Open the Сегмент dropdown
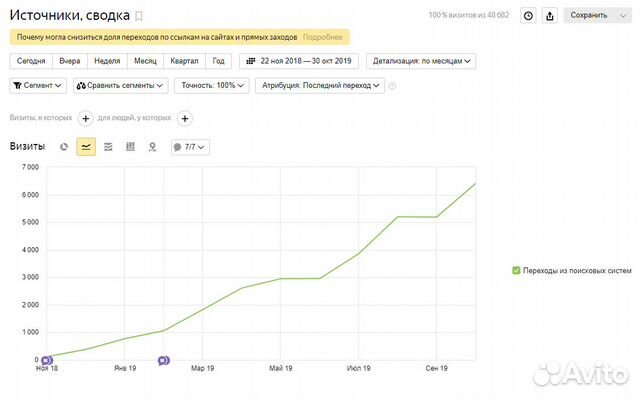Viewport: 640px width, 399px height. tap(38, 86)
